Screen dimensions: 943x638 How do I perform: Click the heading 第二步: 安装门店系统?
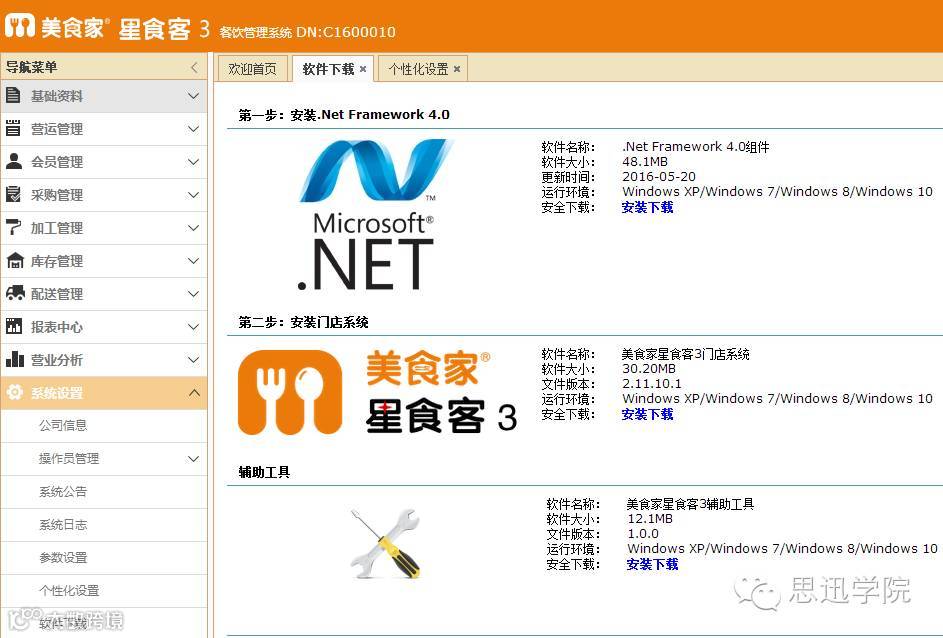[x=303, y=322]
